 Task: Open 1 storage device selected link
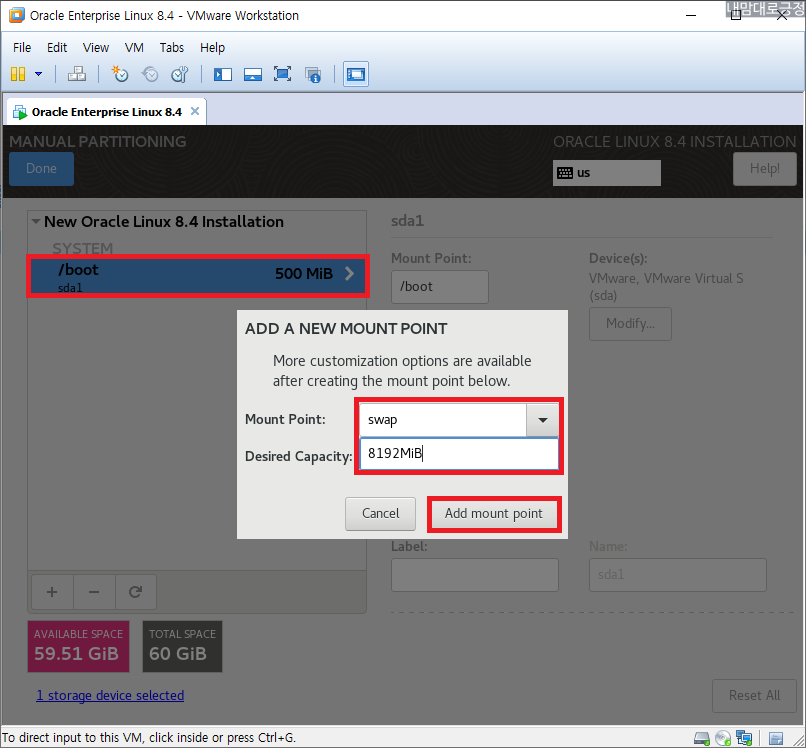point(110,696)
